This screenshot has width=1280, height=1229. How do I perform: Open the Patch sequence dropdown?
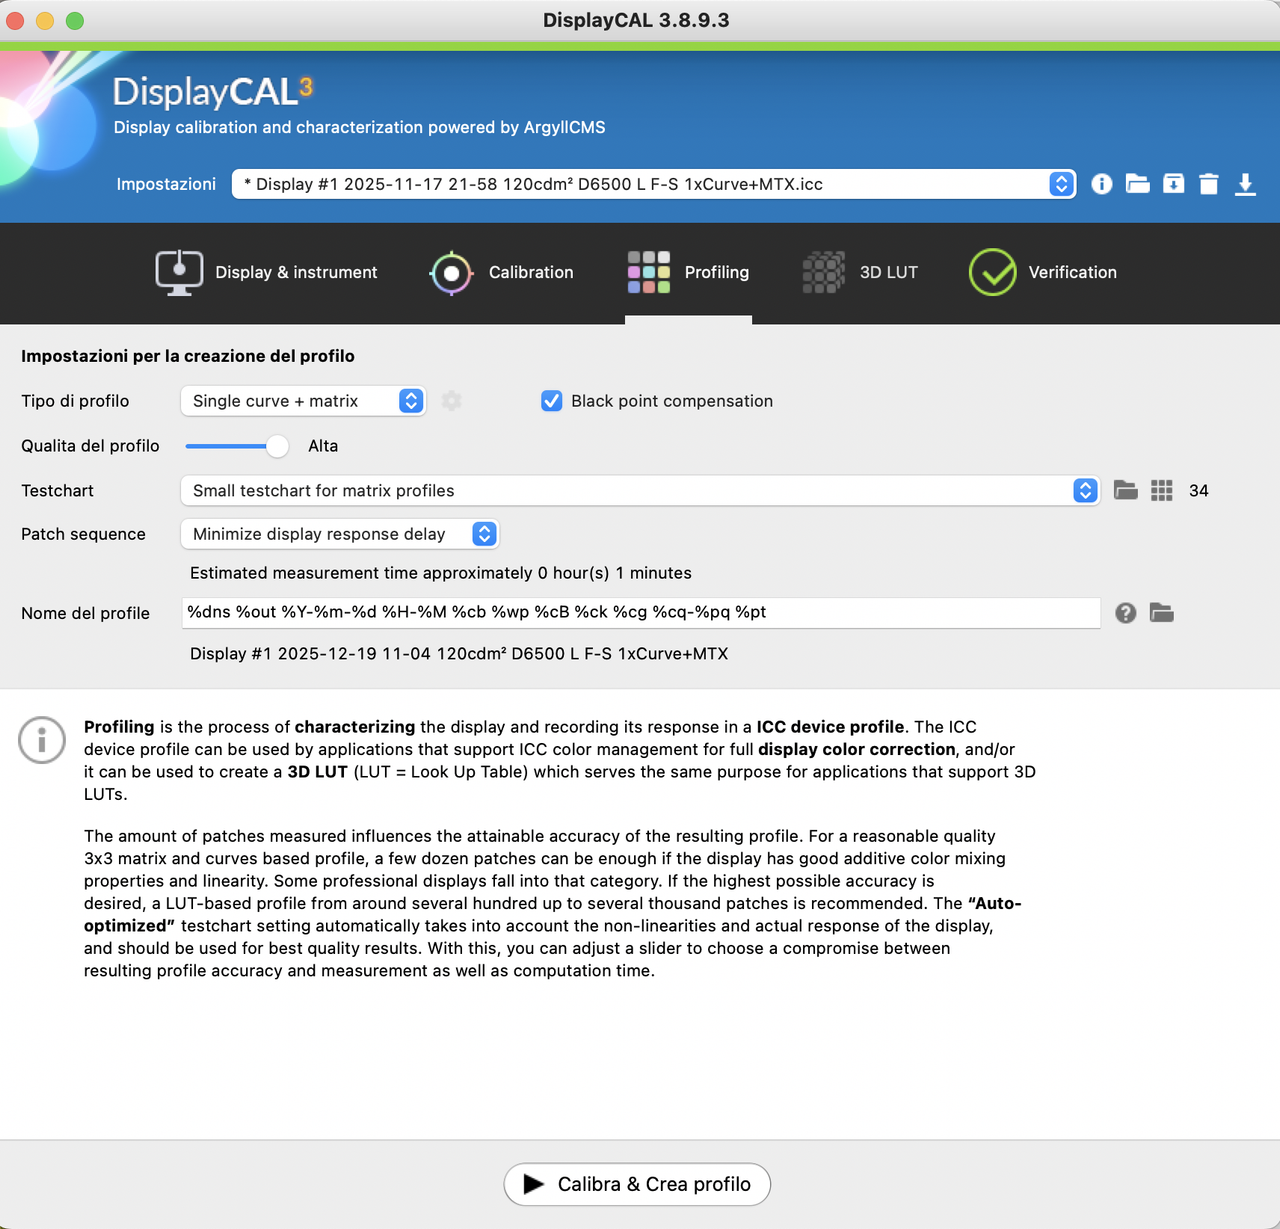pyautogui.click(x=340, y=534)
